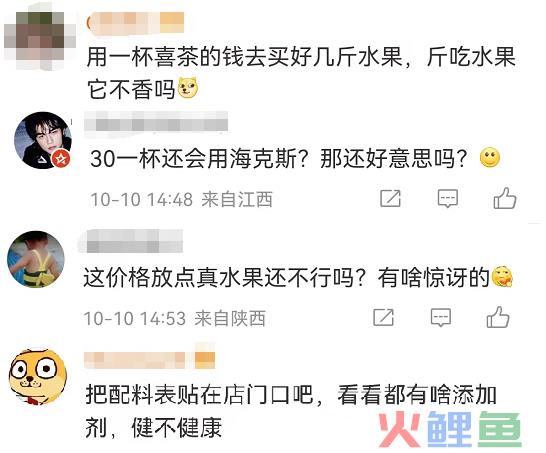Like the comment from Jiangxi
The height and width of the screenshot is (453, 546).
point(505,198)
